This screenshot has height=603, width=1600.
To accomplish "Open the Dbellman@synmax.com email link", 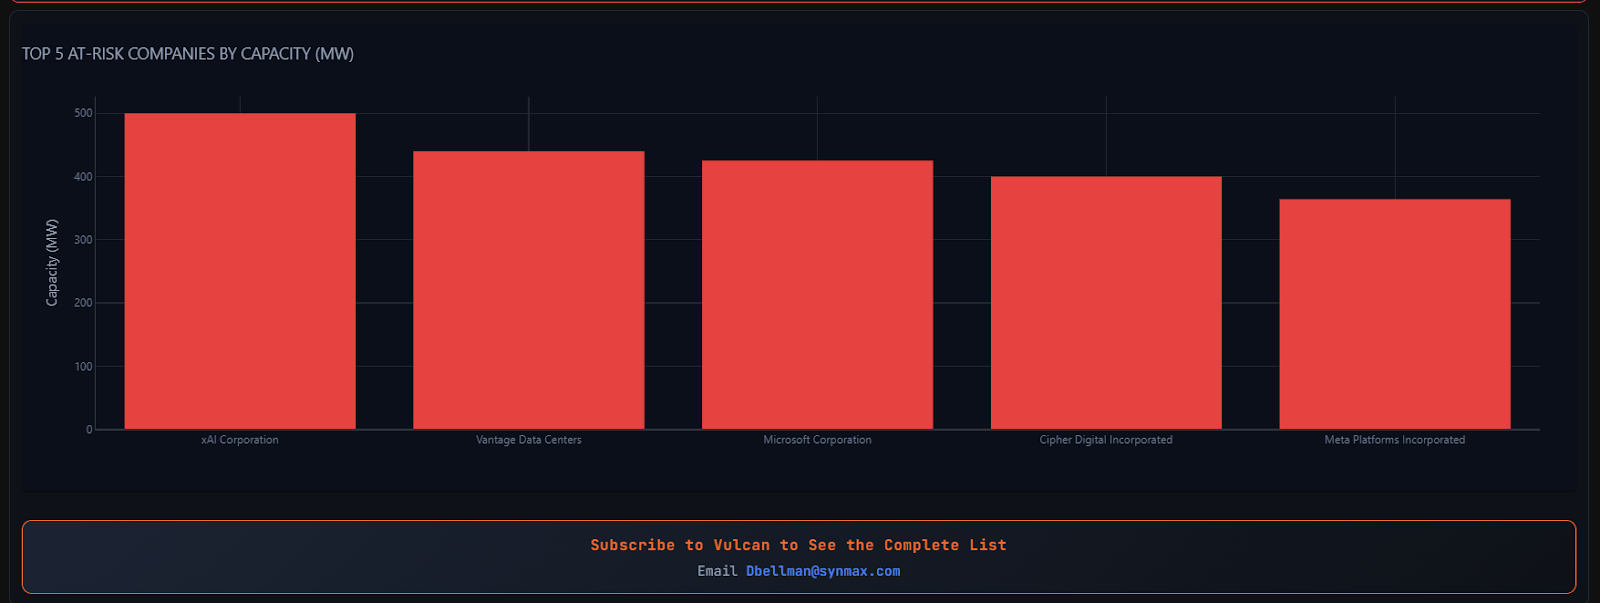I will pos(822,571).
